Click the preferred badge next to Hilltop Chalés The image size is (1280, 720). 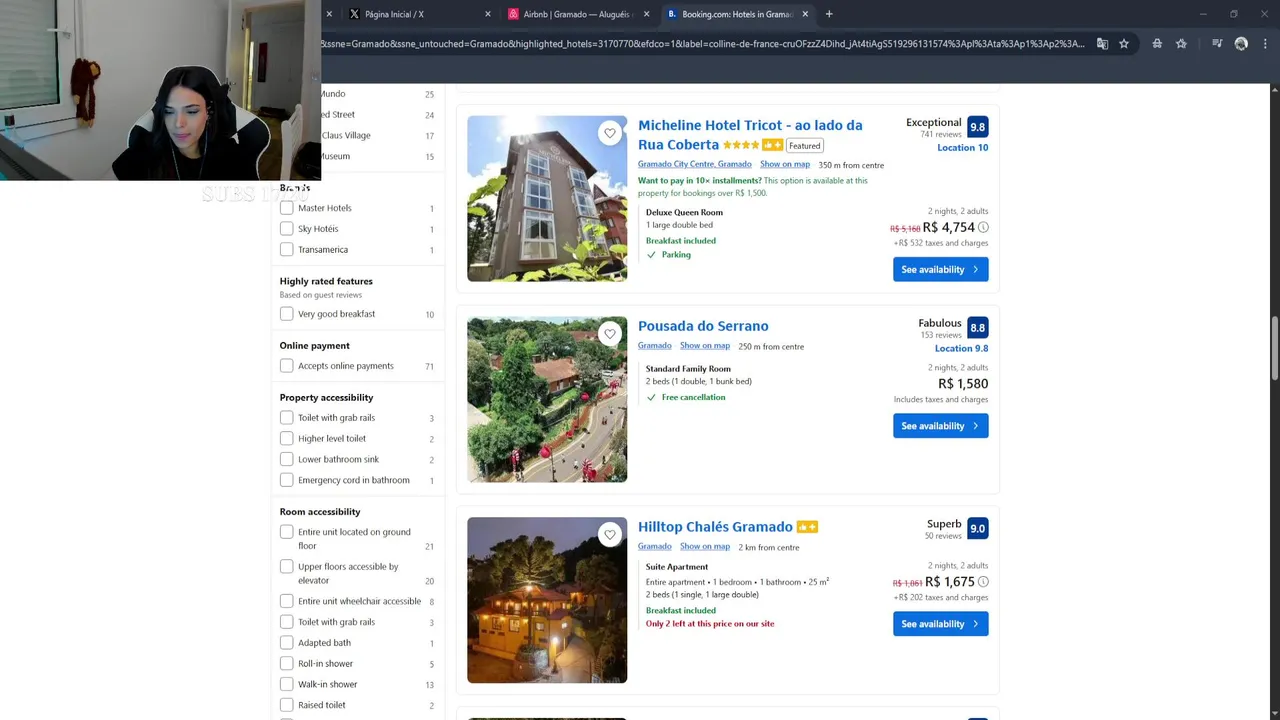807,527
